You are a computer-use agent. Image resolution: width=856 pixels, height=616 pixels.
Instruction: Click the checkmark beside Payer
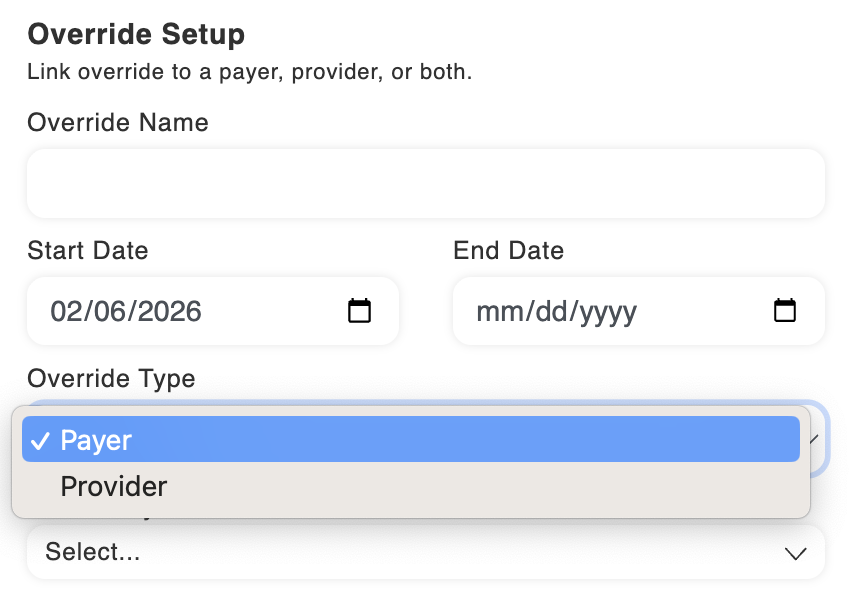(40, 440)
